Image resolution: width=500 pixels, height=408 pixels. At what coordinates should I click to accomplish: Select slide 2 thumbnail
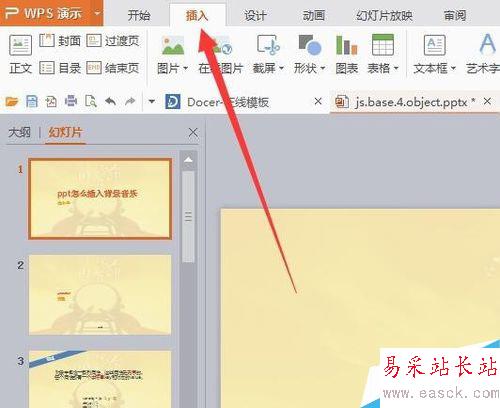100,295
